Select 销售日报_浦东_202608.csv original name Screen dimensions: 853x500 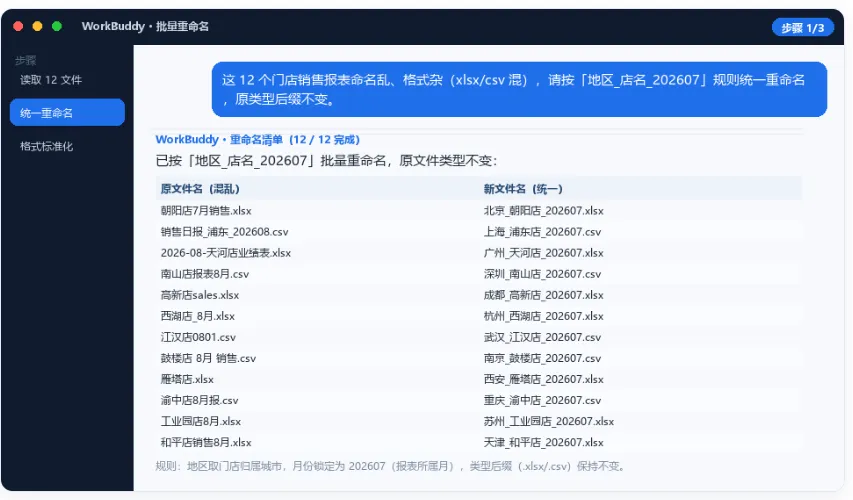224,232
